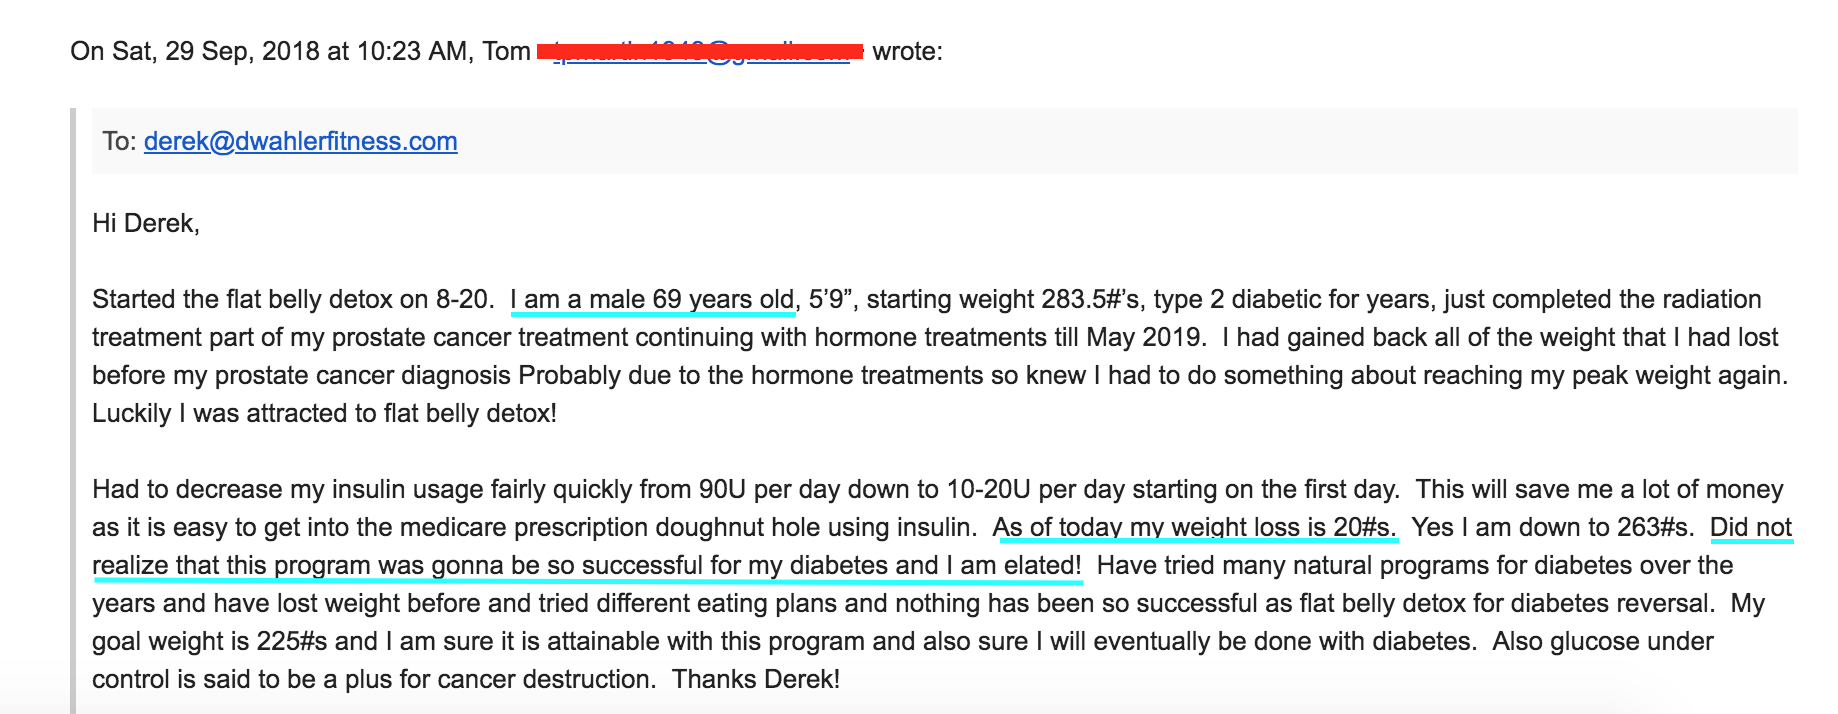Click the "Hi Derek," greeting line
Image resolution: width=1838 pixels, height=714 pixels.
[x=146, y=223]
